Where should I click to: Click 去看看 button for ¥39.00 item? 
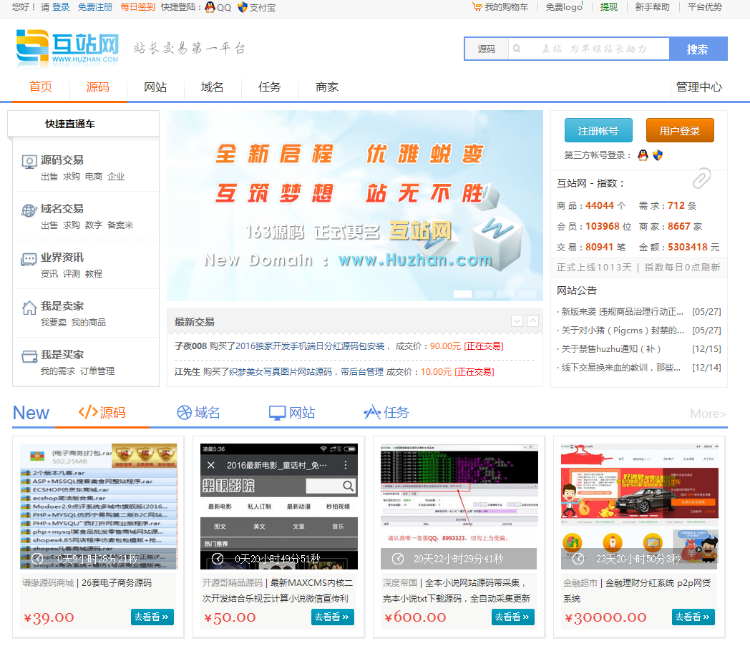point(153,617)
